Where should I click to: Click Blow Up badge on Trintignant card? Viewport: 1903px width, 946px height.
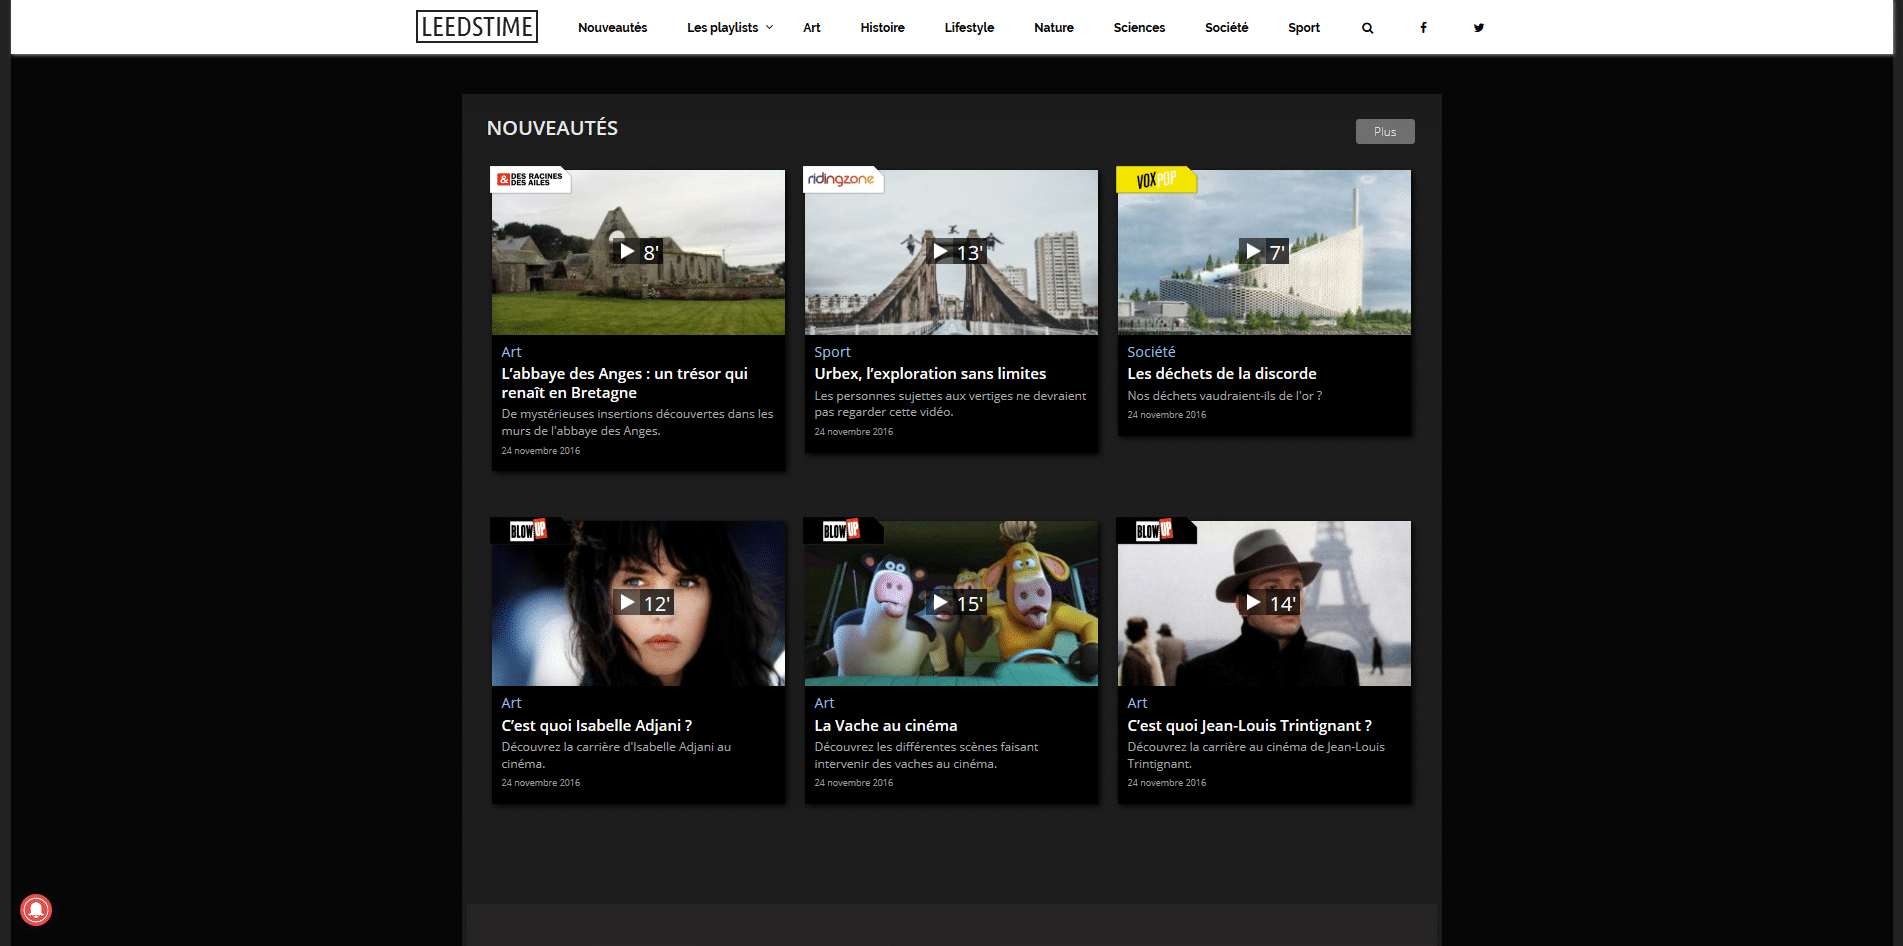(1155, 530)
